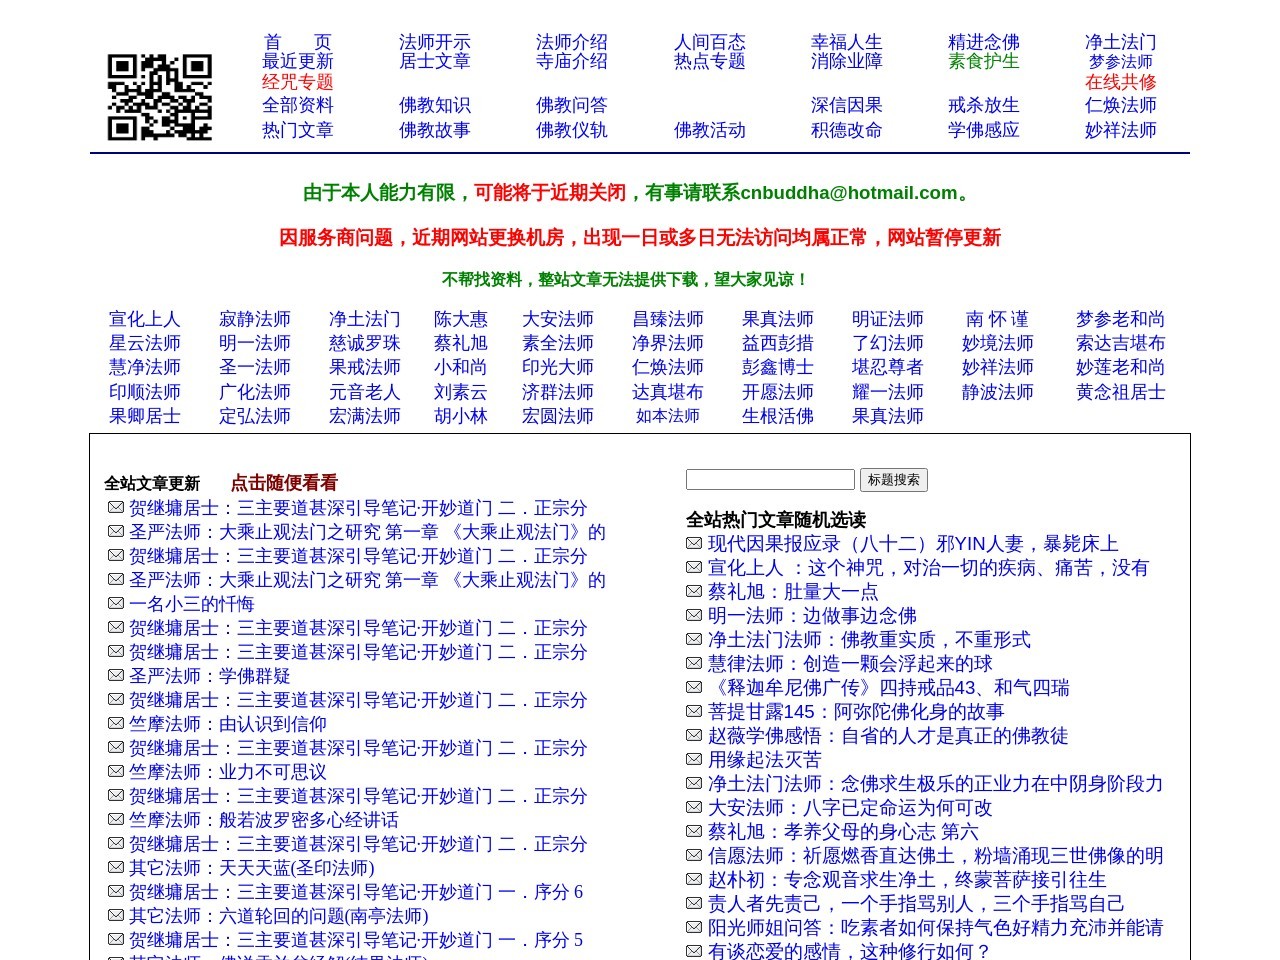Screen dimensions: 1280x960
Task: Click the title search input box
Action: point(770,479)
